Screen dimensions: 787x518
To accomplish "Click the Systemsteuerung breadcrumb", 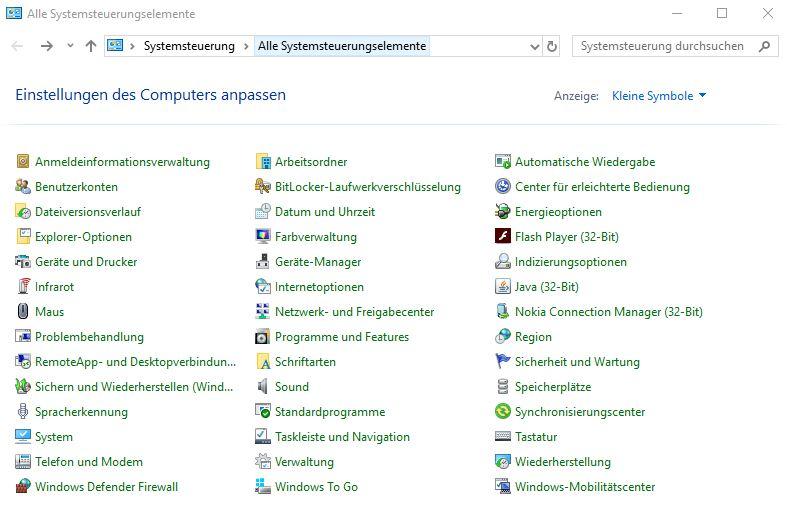I will coord(189,46).
